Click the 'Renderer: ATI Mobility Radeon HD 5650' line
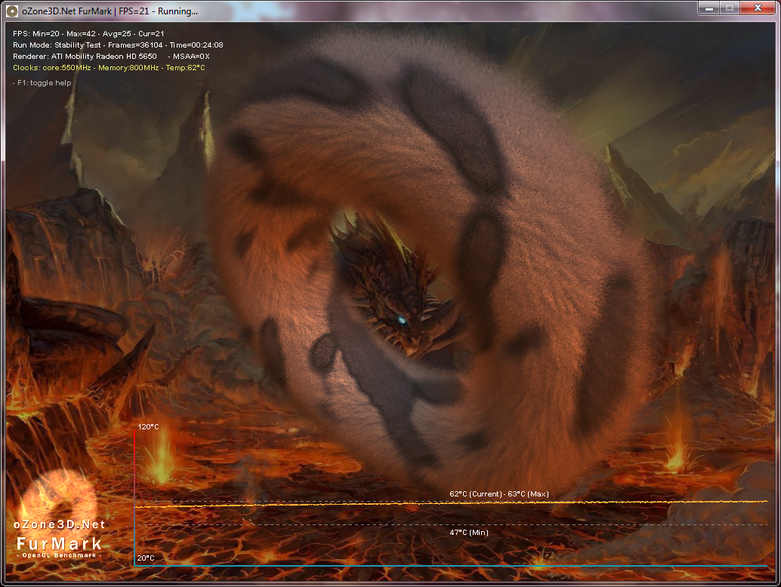This screenshot has width=781, height=587. (x=111, y=56)
